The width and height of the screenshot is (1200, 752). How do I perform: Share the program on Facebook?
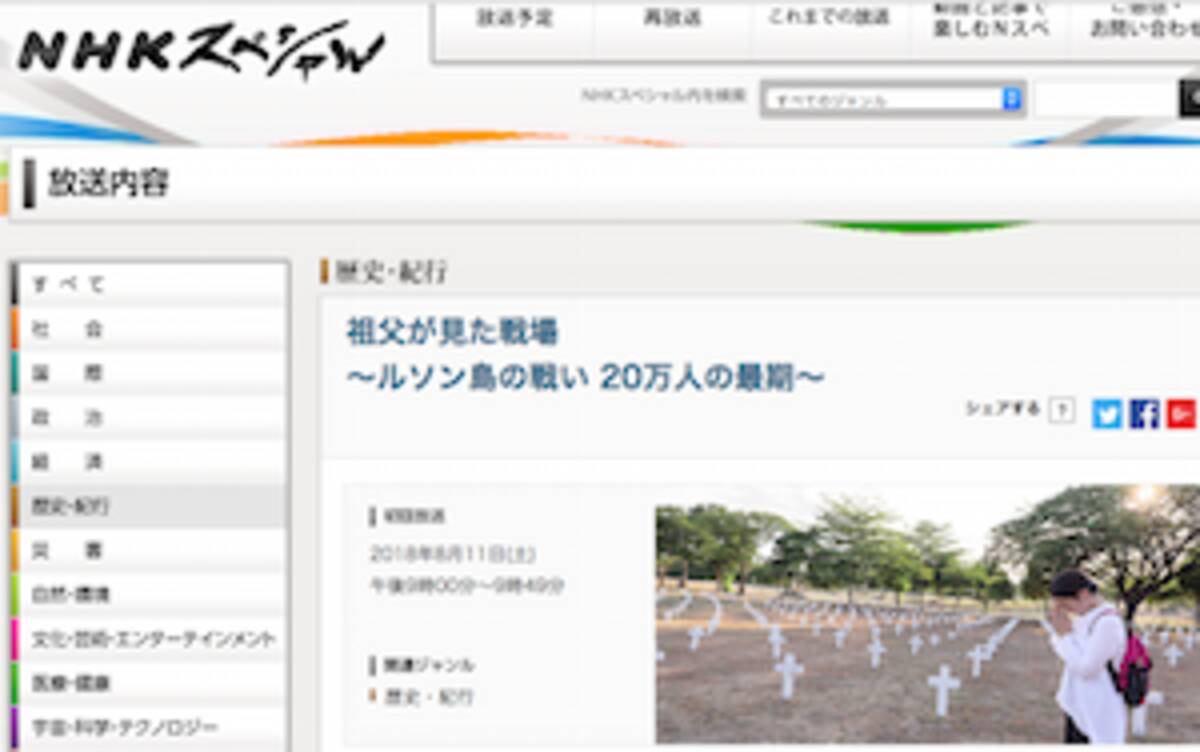pyautogui.click(x=1144, y=413)
